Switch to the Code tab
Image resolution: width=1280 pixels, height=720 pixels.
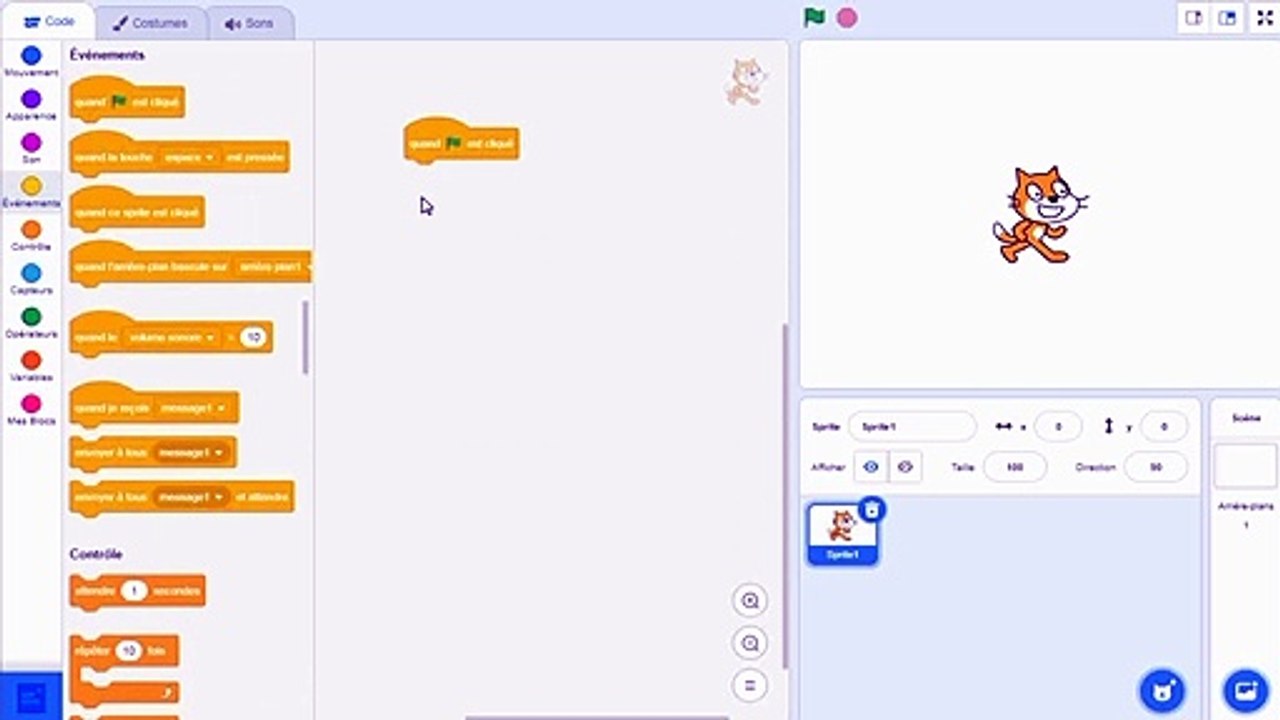click(49, 22)
